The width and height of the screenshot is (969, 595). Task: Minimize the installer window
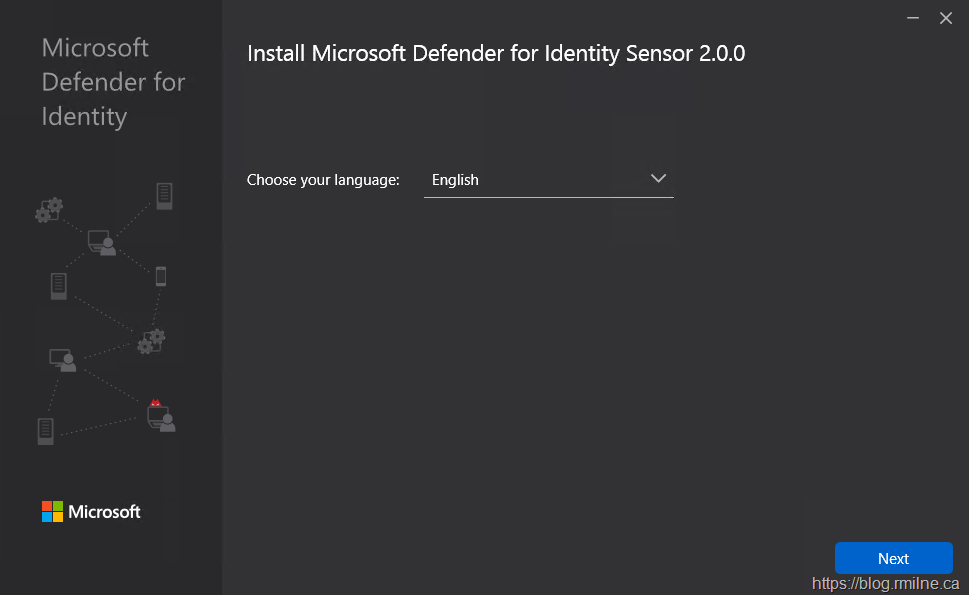[913, 18]
